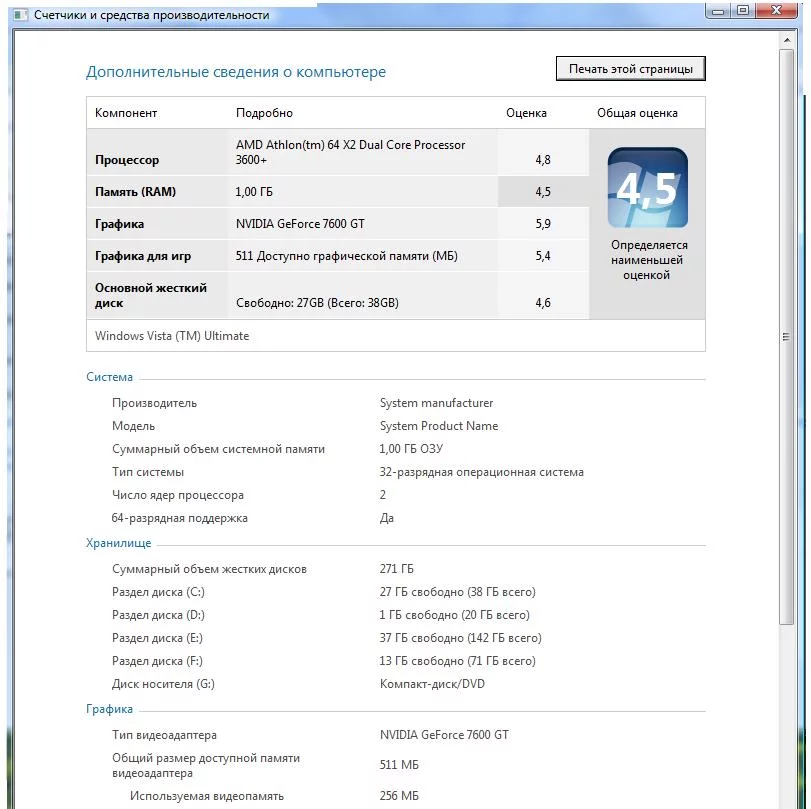
Task: Click 'Свободно: 27GB (Всего: 38GB)' text
Action: [317, 303]
